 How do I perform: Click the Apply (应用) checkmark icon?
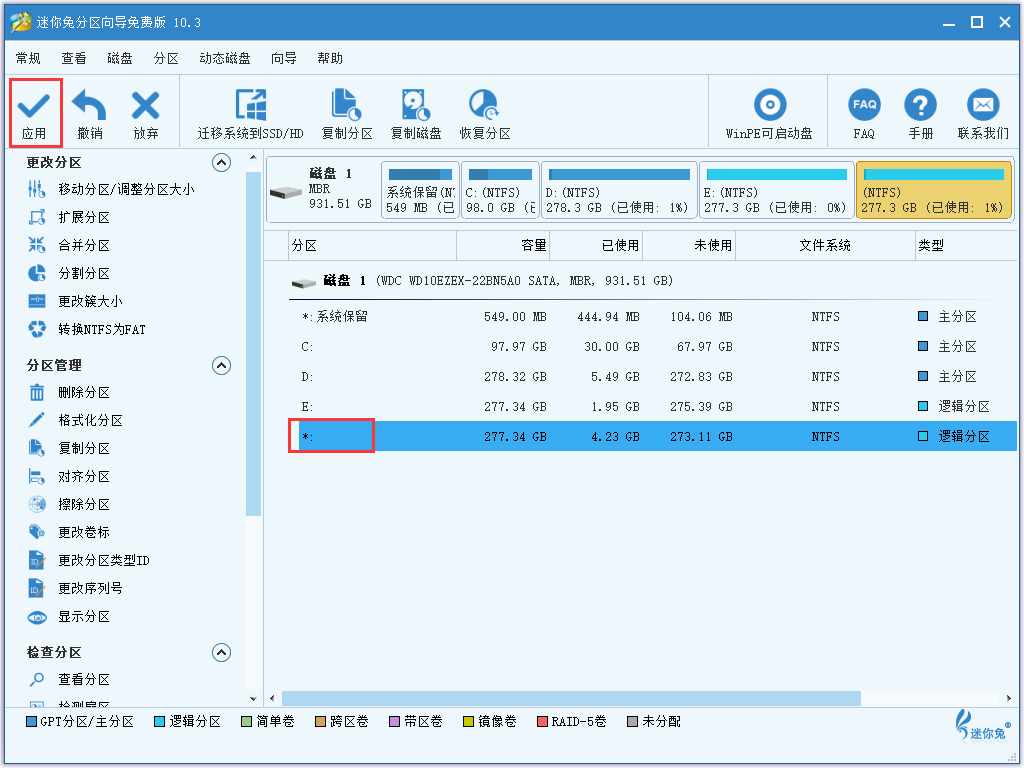point(34,106)
